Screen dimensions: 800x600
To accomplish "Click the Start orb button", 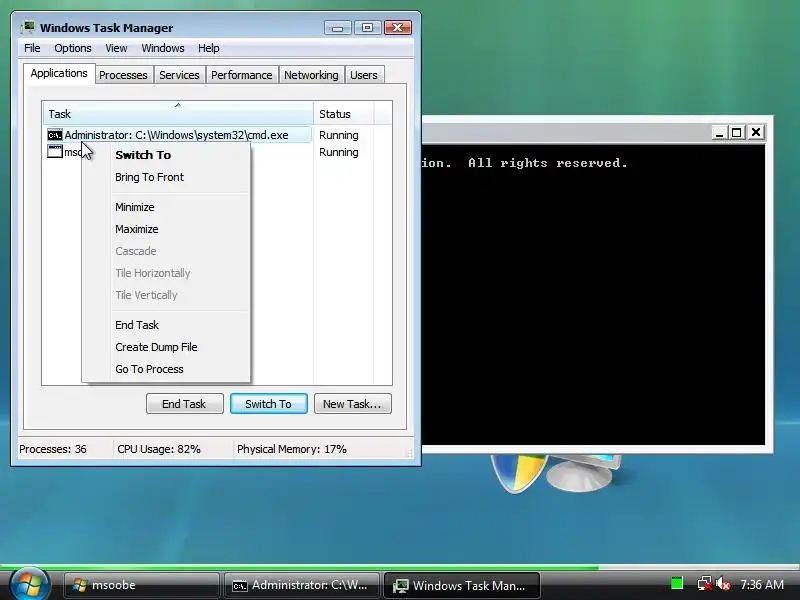I will point(29,585).
